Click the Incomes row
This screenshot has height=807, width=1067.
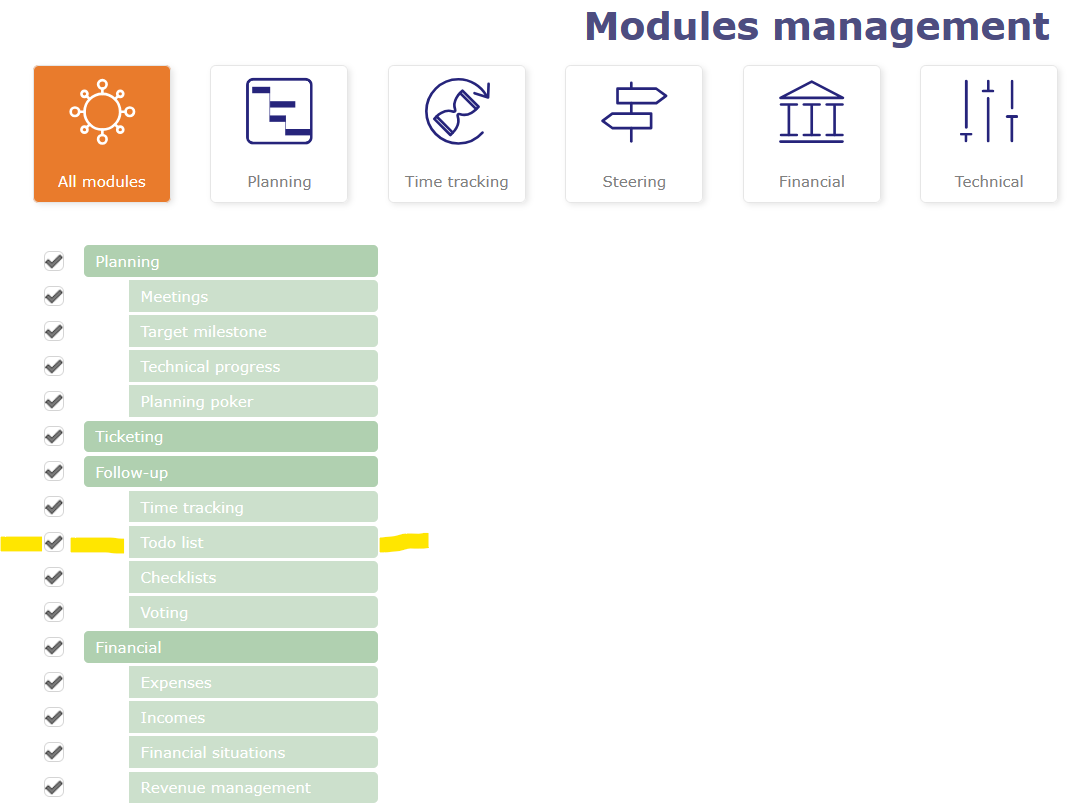pyautogui.click(x=253, y=717)
